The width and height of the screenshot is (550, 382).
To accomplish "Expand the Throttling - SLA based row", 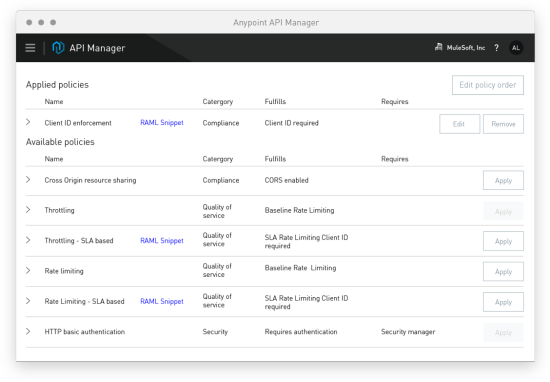I will tap(28, 240).
